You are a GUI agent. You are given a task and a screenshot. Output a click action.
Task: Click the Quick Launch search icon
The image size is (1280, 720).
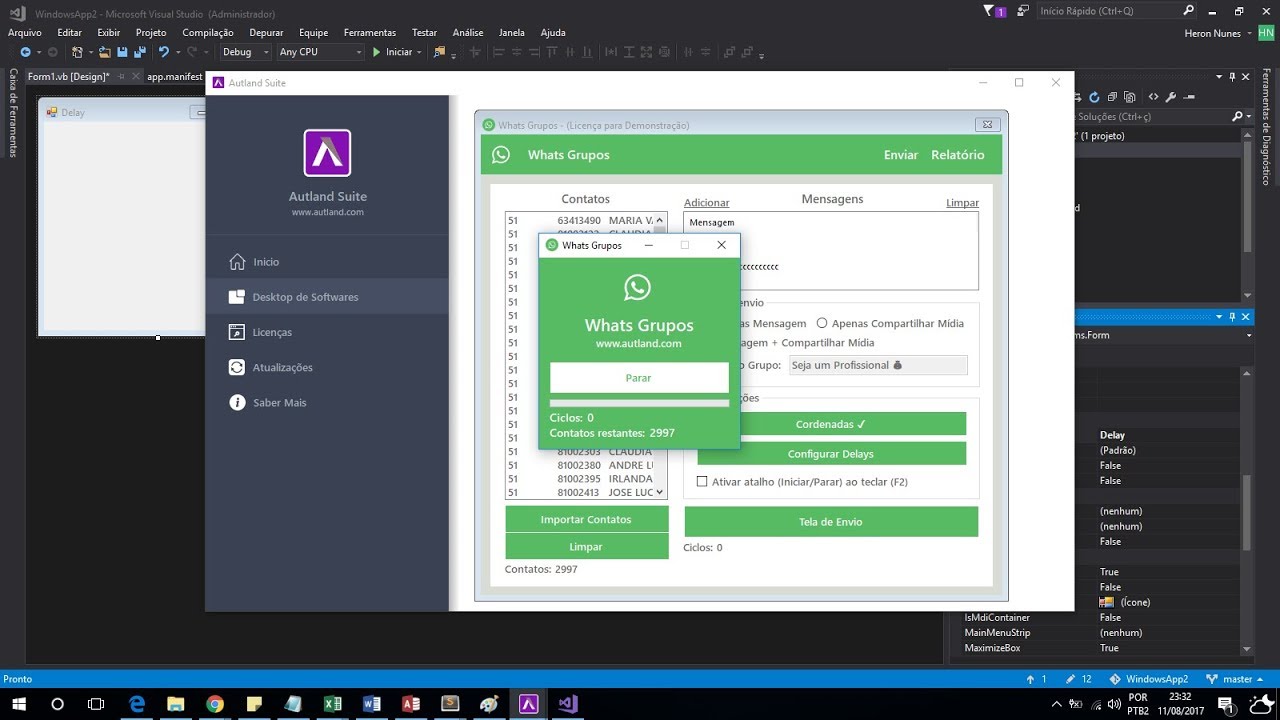point(1189,11)
